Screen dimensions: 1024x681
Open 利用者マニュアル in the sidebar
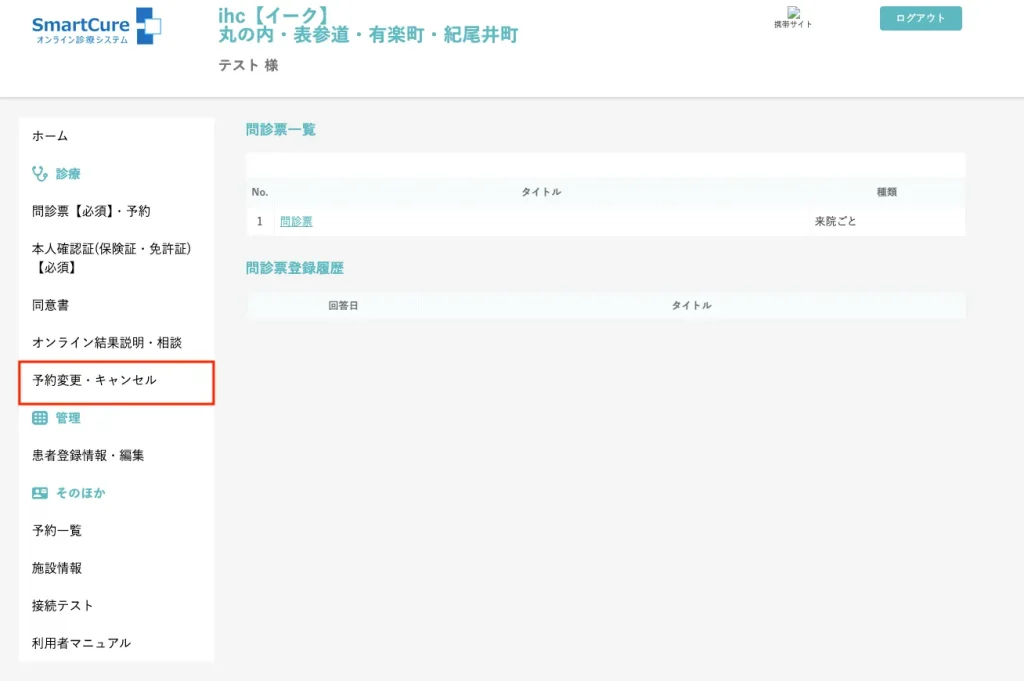(x=81, y=643)
